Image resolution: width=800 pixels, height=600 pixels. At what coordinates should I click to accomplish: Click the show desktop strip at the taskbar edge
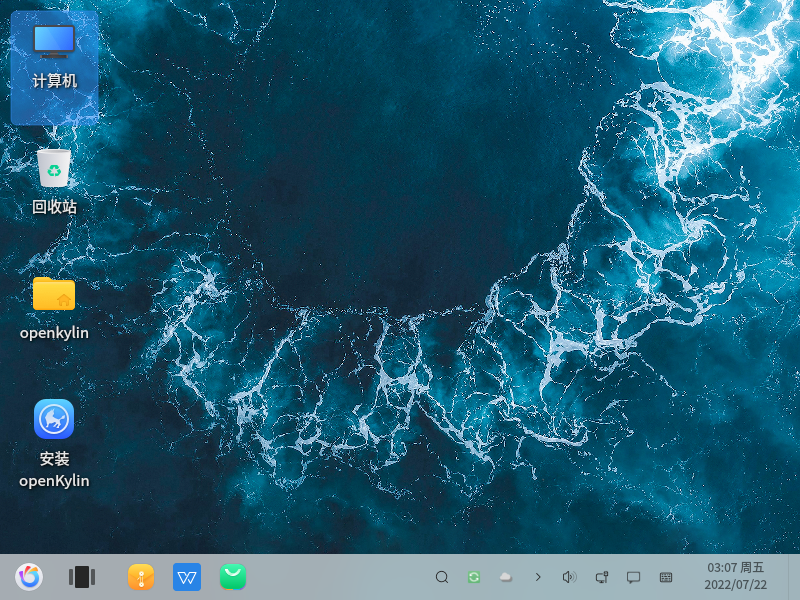click(x=794, y=577)
